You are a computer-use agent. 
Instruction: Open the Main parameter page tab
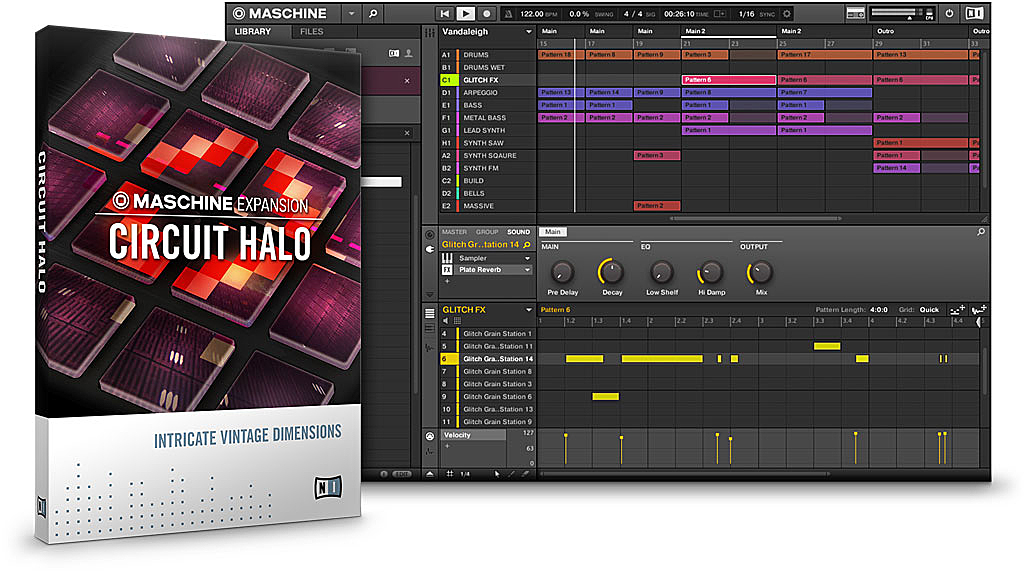click(x=553, y=232)
